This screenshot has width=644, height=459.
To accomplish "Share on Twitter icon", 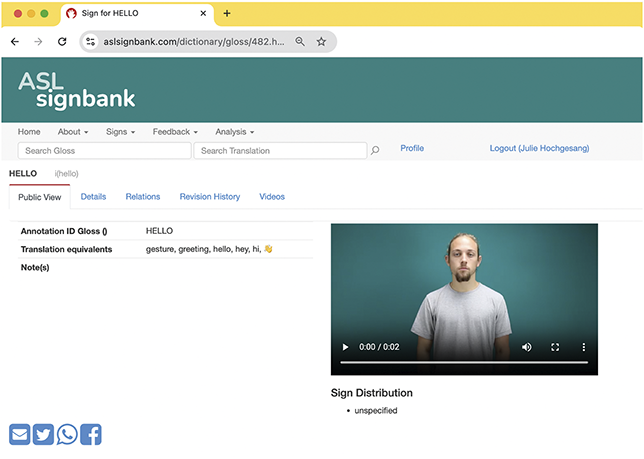I will 43,434.
